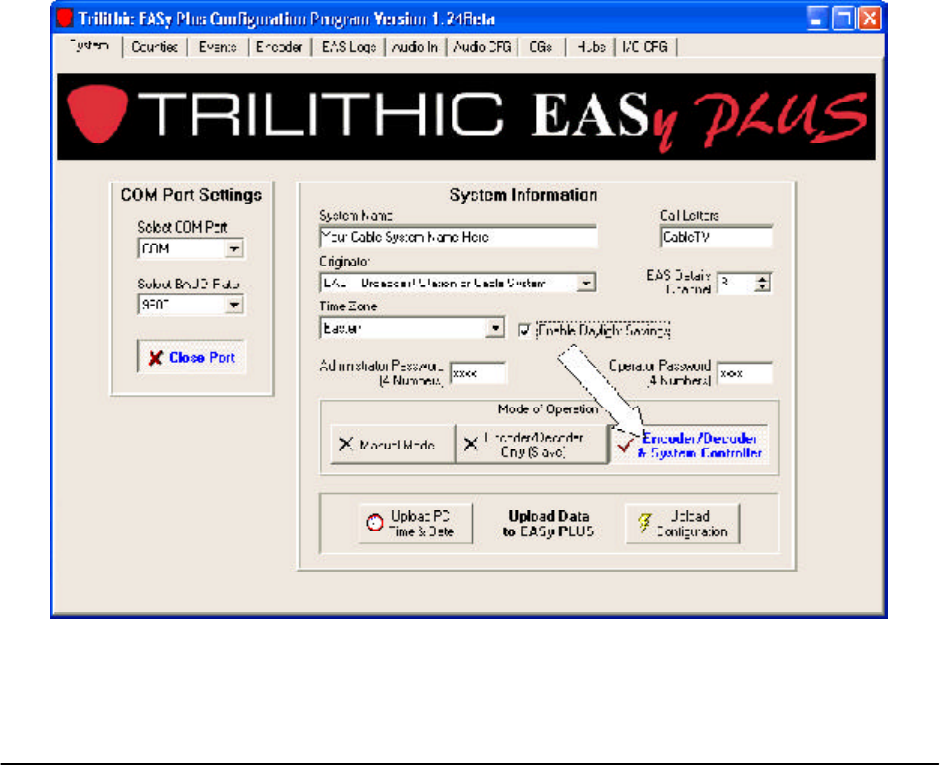Click the red Trilithic icon in title bar
Image resolution: width=940 pixels, height=765 pixels.
coord(65,18)
